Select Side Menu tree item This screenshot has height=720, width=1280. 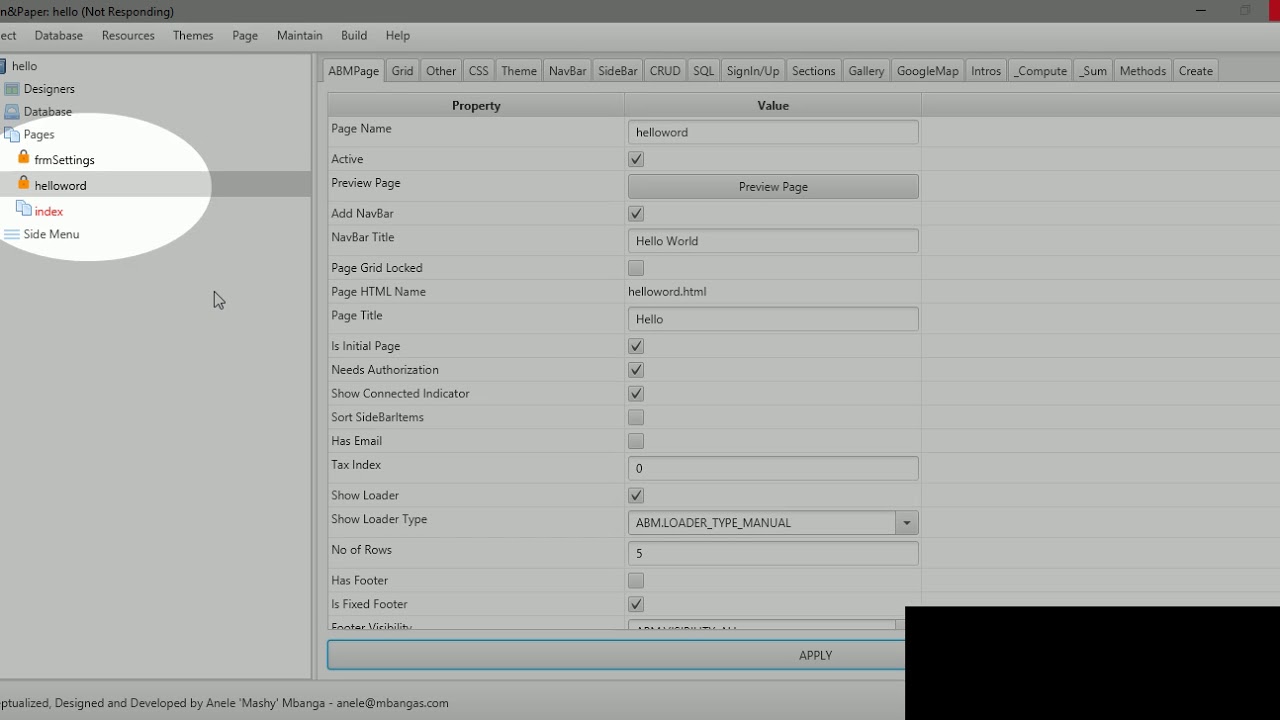51,234
